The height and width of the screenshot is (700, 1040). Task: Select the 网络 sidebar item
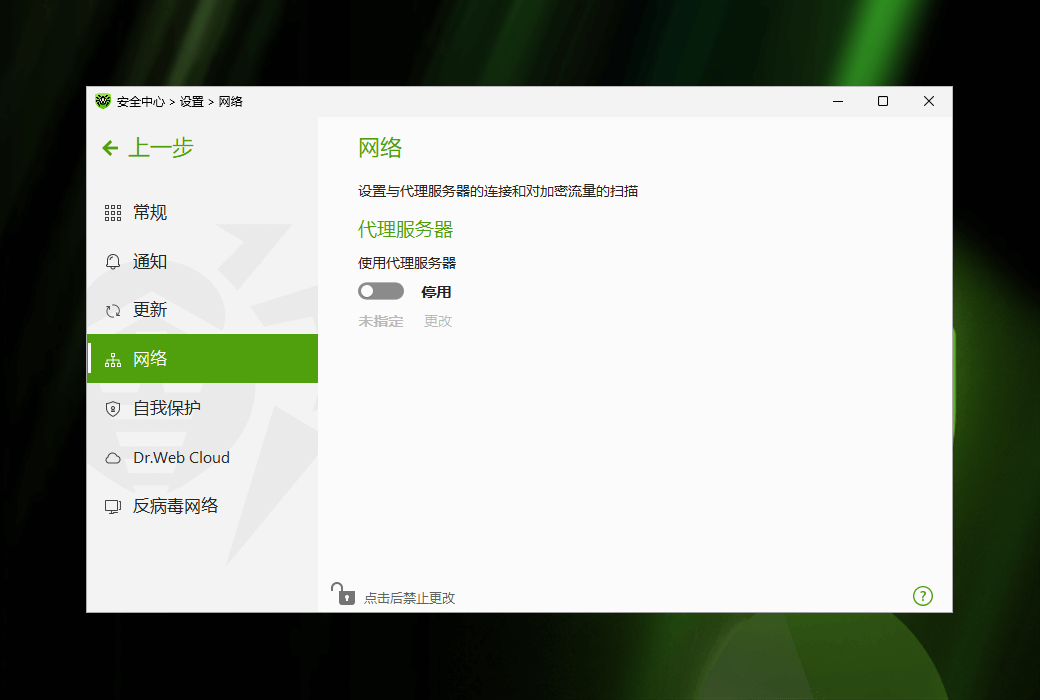(x=202, y=359)
